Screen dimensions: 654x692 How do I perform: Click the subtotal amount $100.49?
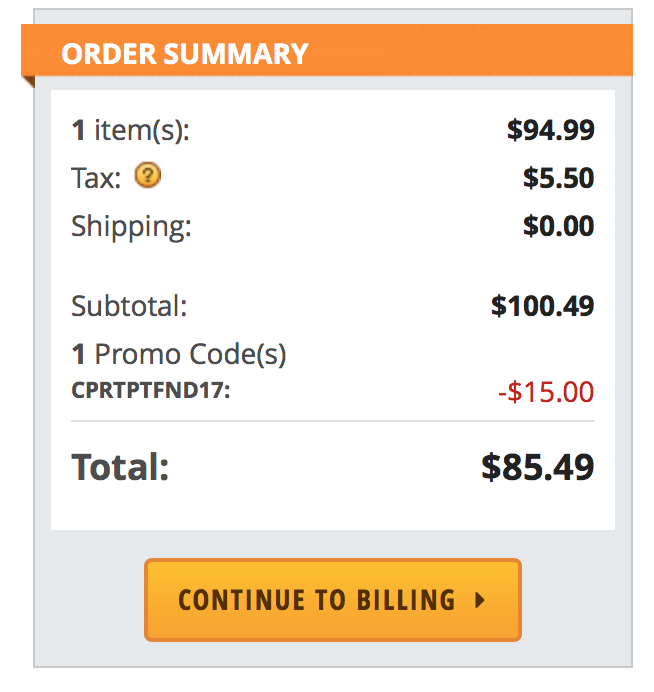(x=542, y=306)
